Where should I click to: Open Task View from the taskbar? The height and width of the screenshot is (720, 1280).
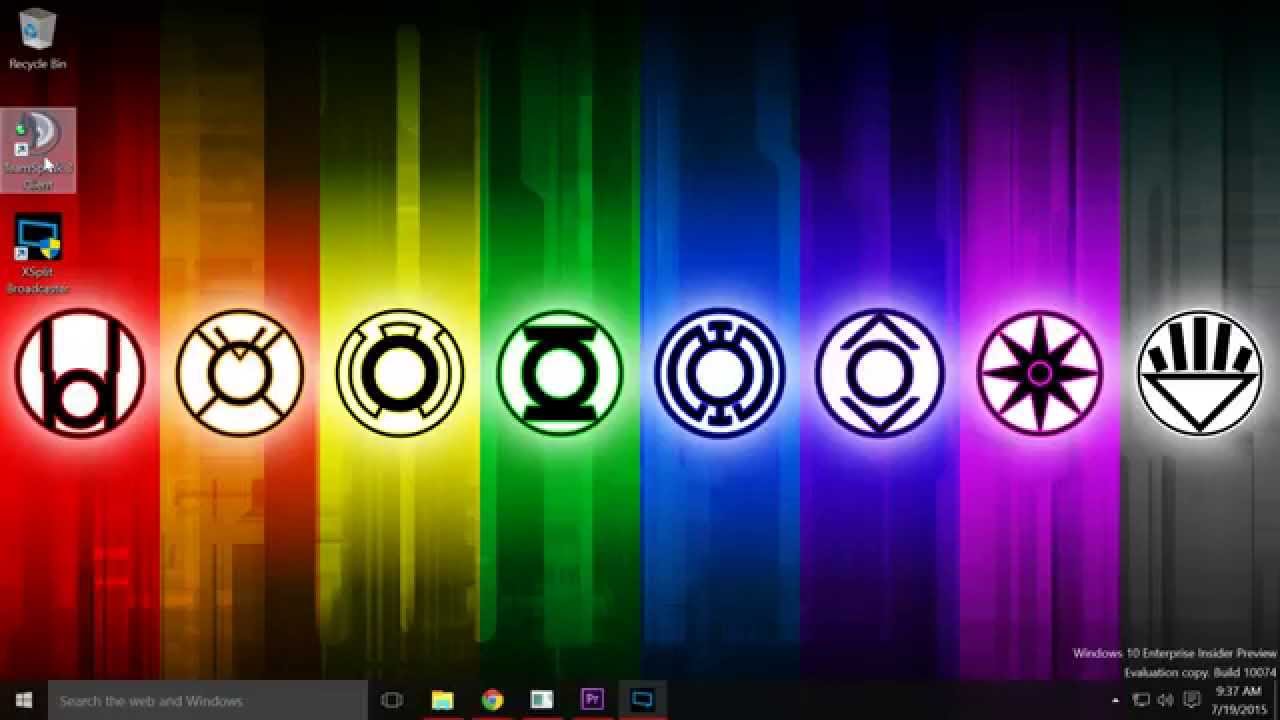pos(392,700)
